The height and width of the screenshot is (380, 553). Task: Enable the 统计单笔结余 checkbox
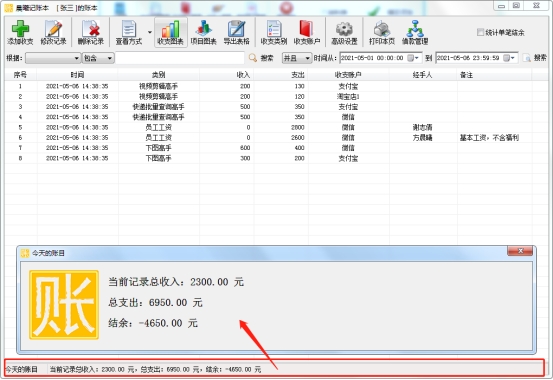coord(480,32)
